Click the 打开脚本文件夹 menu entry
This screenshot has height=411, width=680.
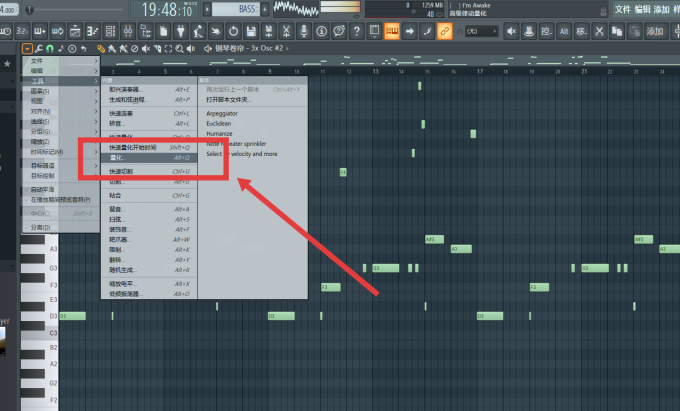229,100
